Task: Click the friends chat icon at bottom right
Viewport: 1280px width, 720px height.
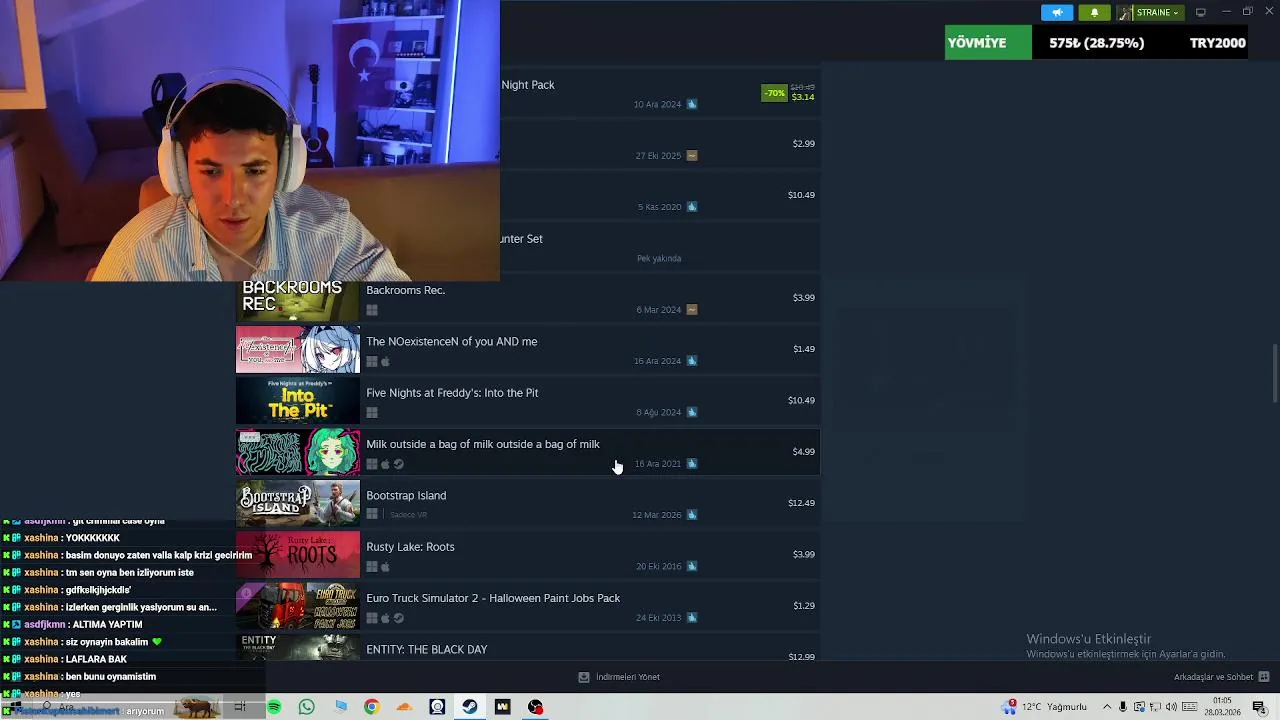Action: [1264, 677]
